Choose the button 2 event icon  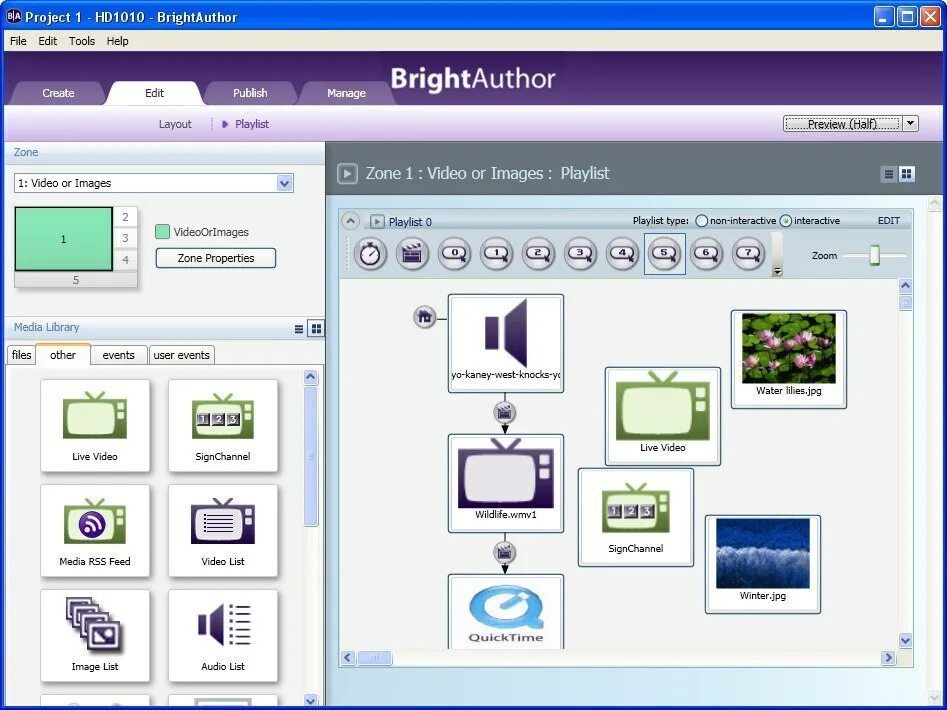(538, 254)
